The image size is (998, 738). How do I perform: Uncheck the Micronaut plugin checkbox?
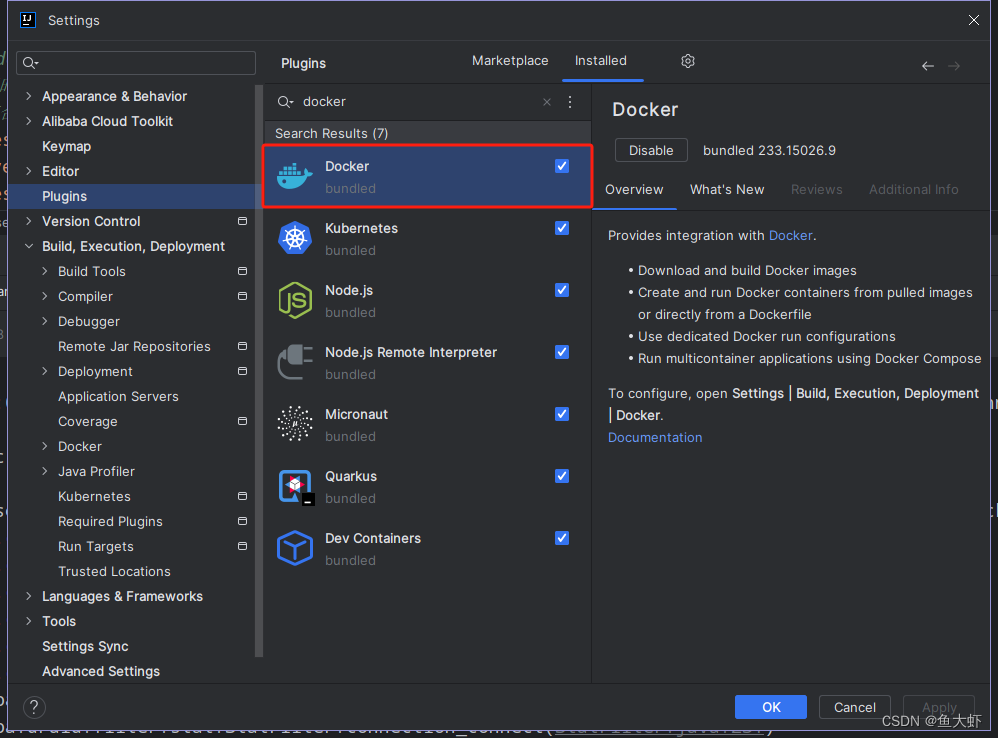562,414
